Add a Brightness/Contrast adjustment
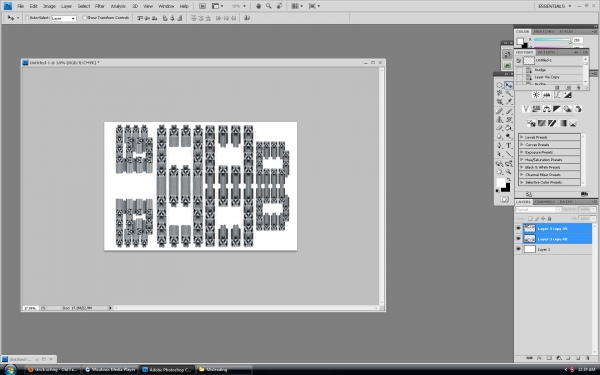Screen dimensions: 600x375 [536, 95]
